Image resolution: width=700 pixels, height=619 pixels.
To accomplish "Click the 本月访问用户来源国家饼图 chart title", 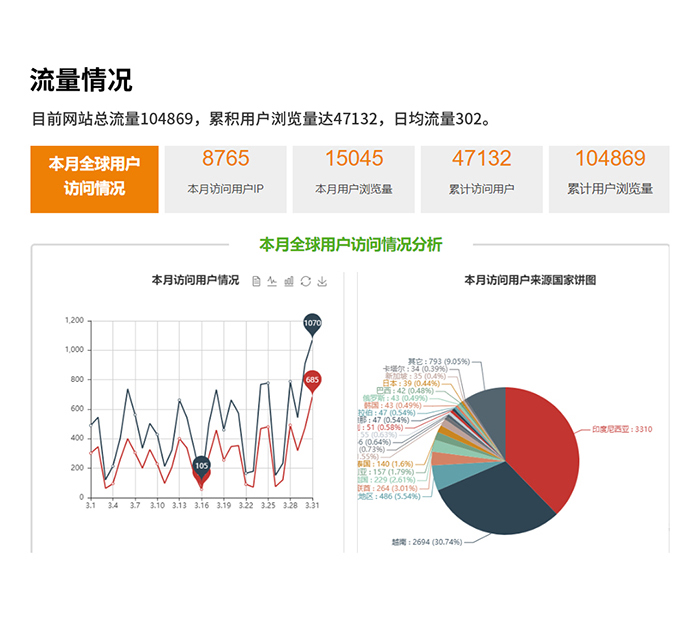I will [530, 280].
